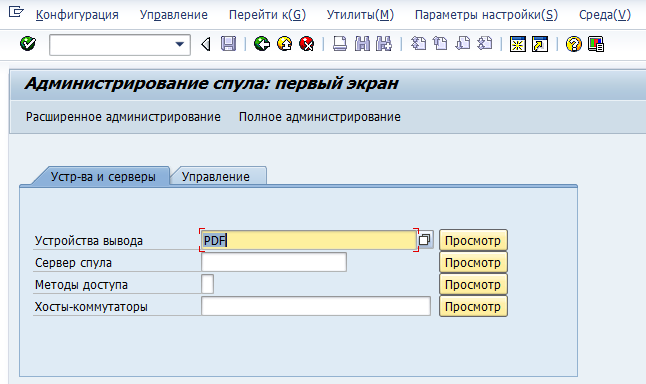This screenshot has height=384, width=646.
Task: Click the Хосты-коммутаторы label
Action: (91, 307)
